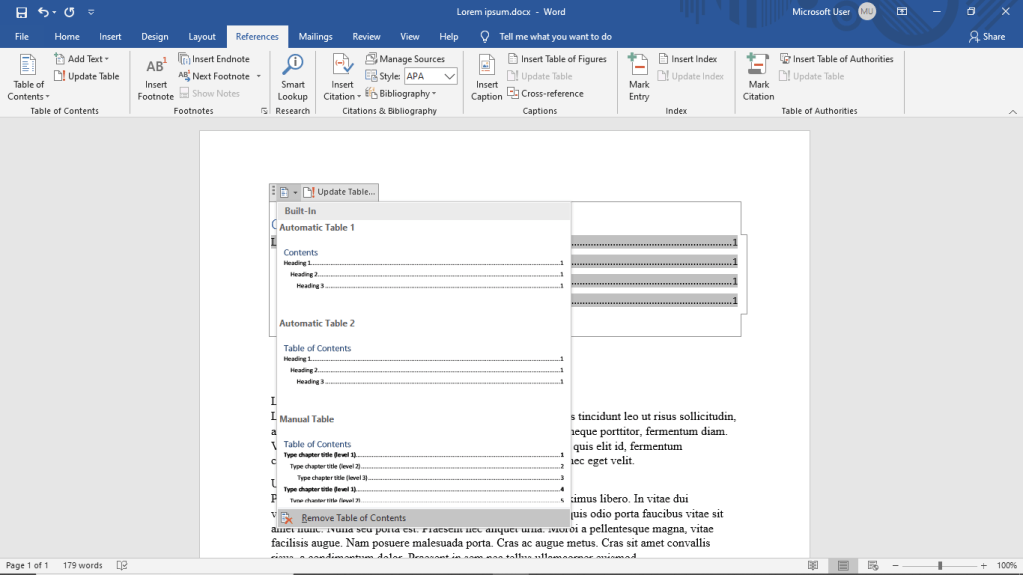Switch to Read Mode view
The height and width of the screenshot is (575, 1023).
pos(813,565)
